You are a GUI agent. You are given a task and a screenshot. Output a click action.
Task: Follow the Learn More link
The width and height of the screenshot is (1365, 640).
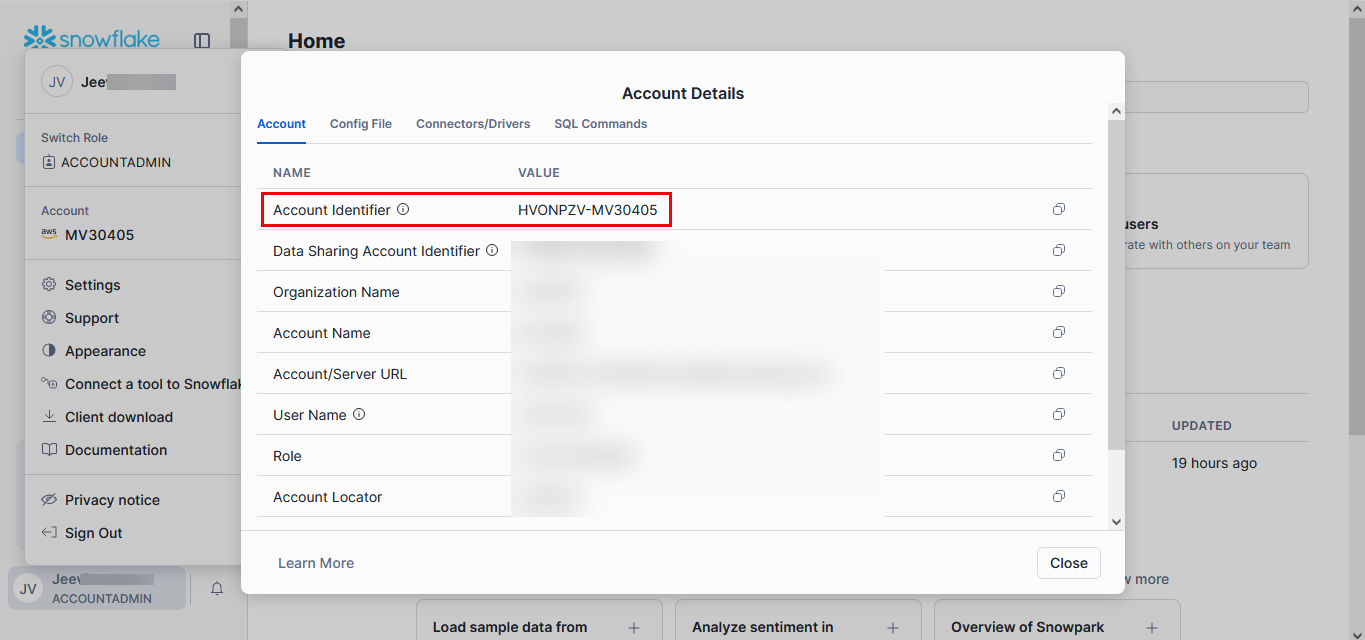tap(316, 563)
